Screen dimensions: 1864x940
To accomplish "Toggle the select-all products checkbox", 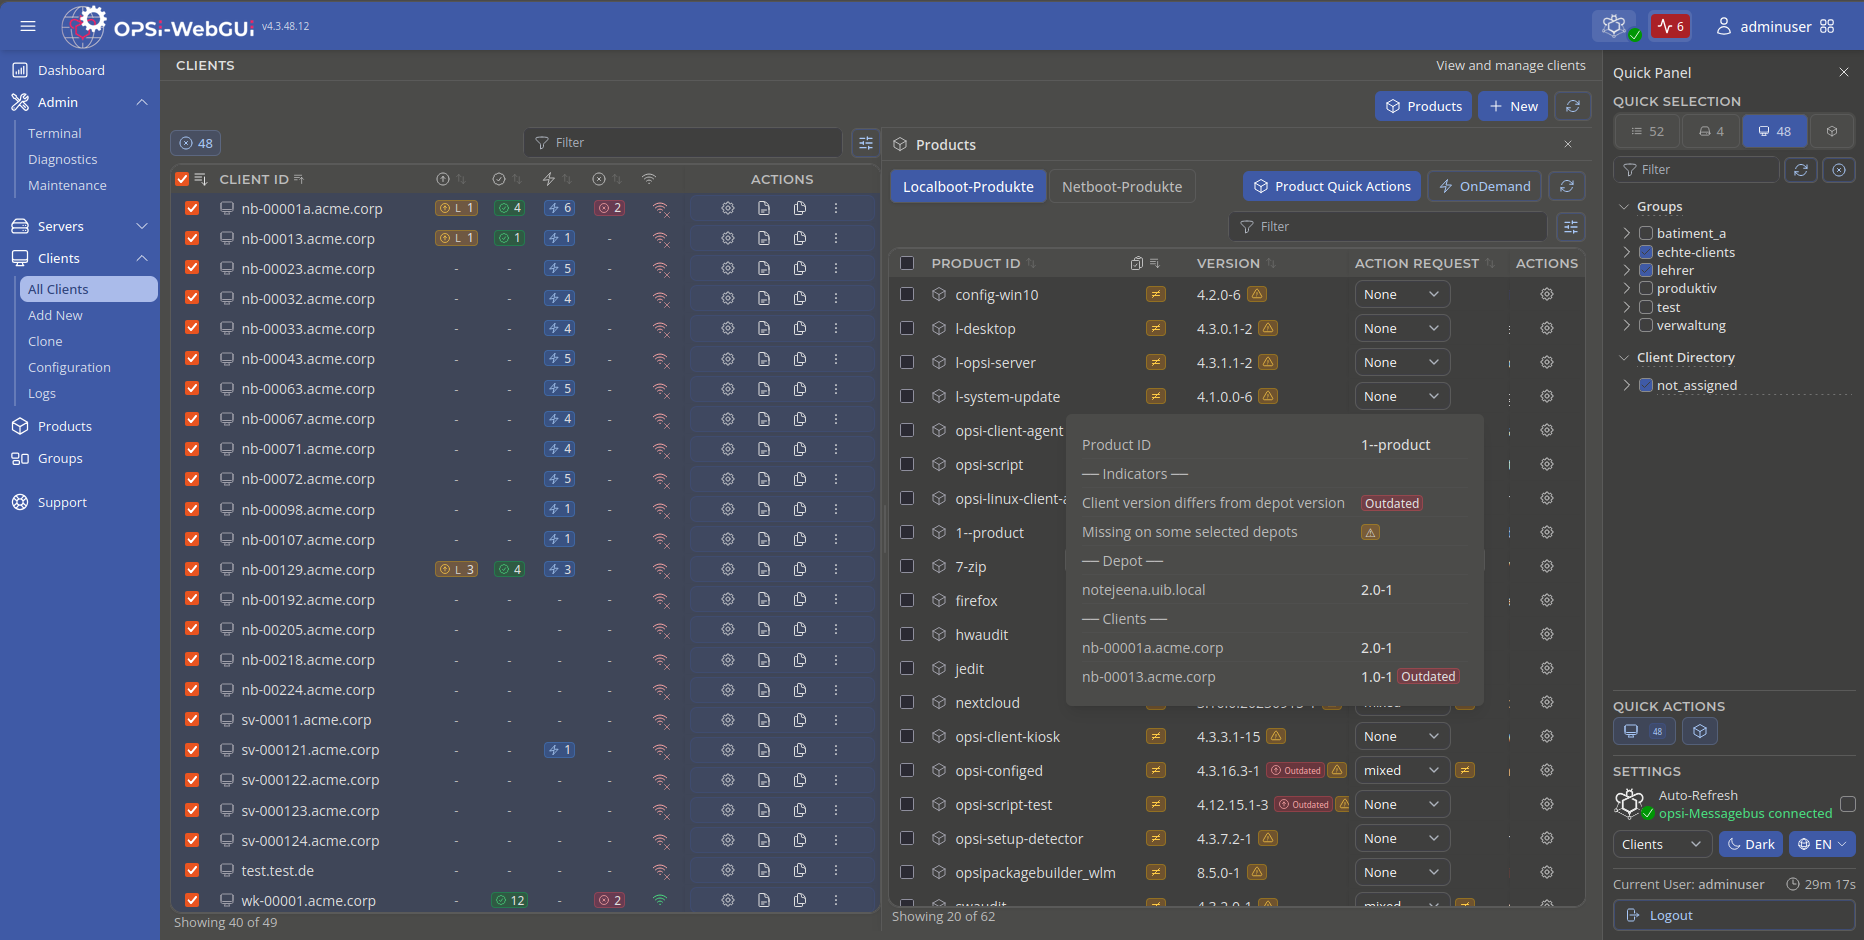I will click(907, 263).
